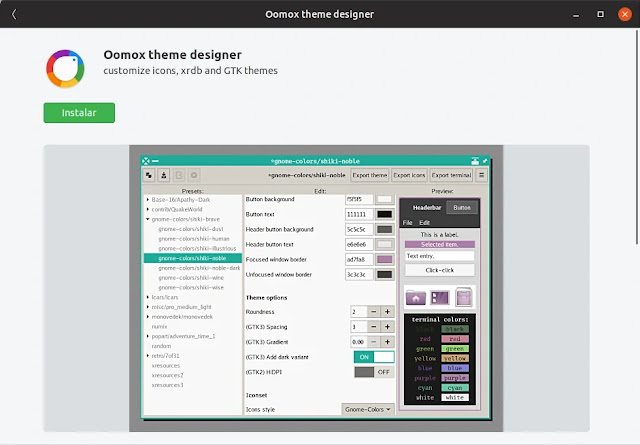Select preset gnome-colors/shiki-human
640x445 pixels.
[x=194, y=239]
